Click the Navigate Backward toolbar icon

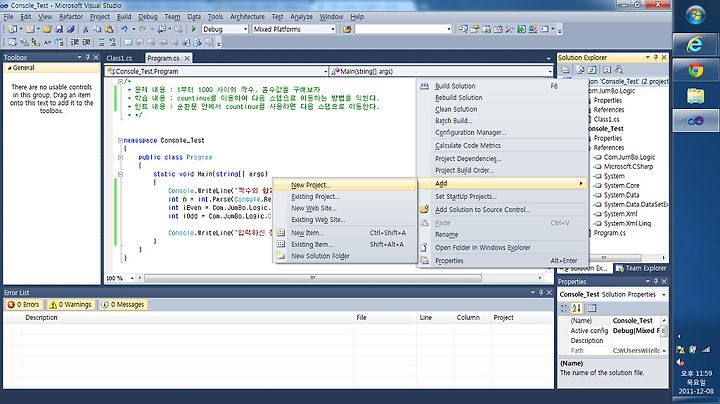[162, 29]
